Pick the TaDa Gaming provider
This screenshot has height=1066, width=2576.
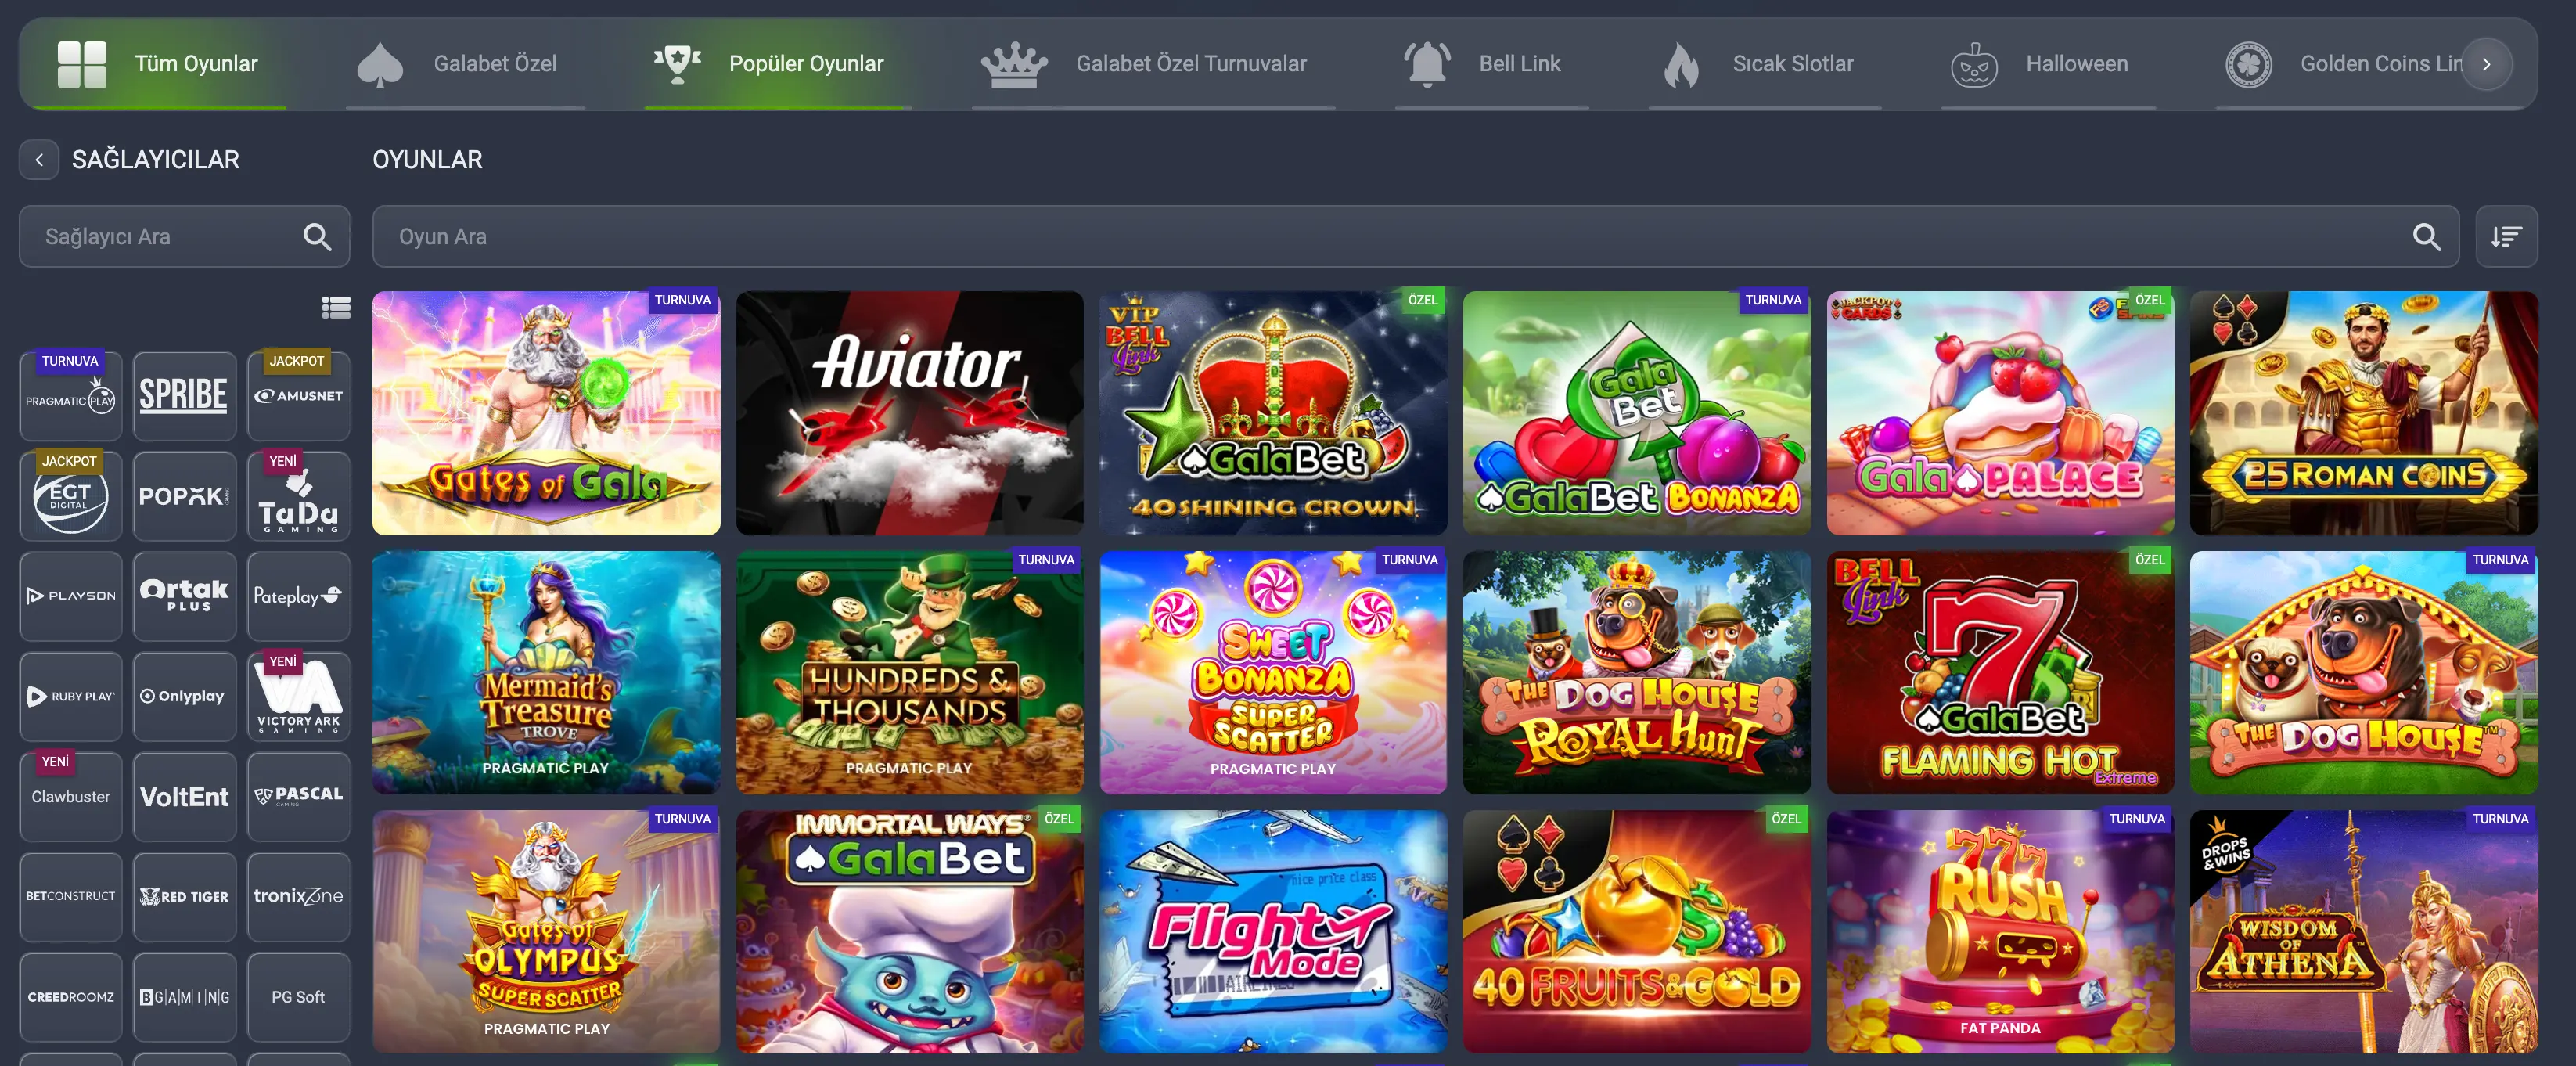[298, 496]
